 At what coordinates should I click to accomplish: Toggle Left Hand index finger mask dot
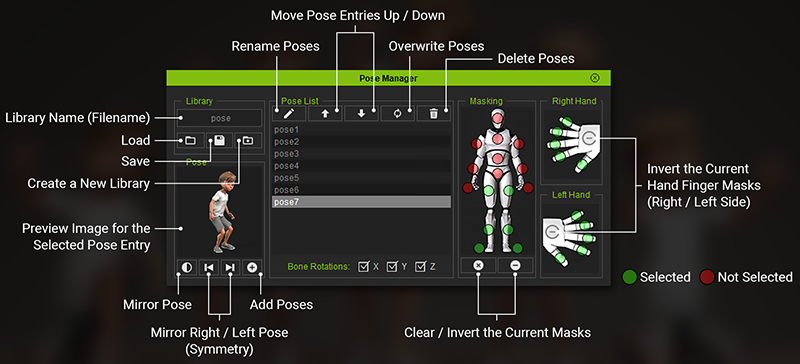tap(581, 250)
